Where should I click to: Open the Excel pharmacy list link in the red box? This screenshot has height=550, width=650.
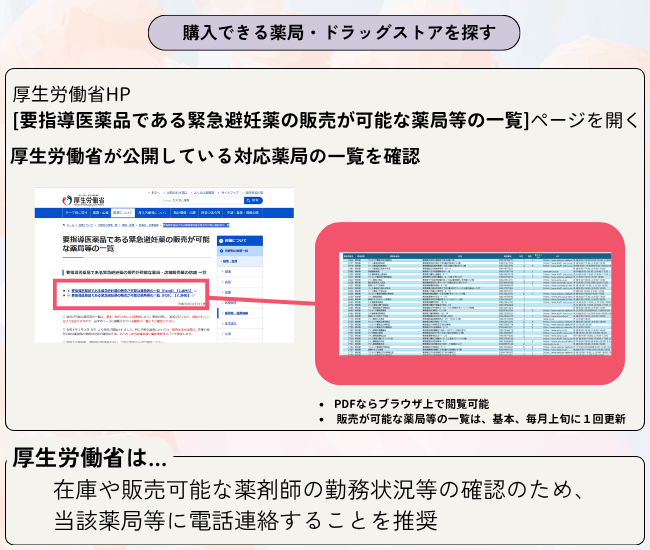click(x=132, y=291)
